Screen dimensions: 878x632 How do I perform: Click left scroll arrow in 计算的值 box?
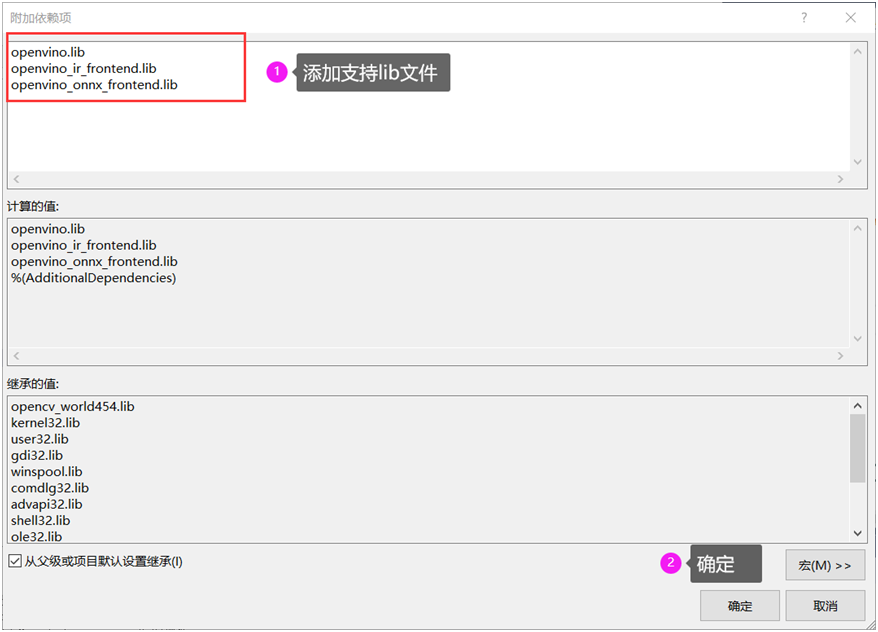coord(16,356)
